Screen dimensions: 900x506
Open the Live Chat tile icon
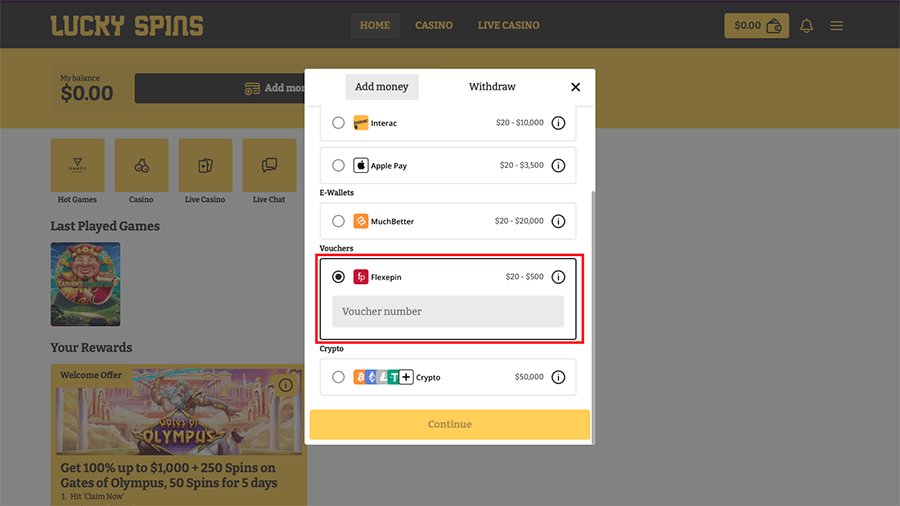click(x=269, y=165)
